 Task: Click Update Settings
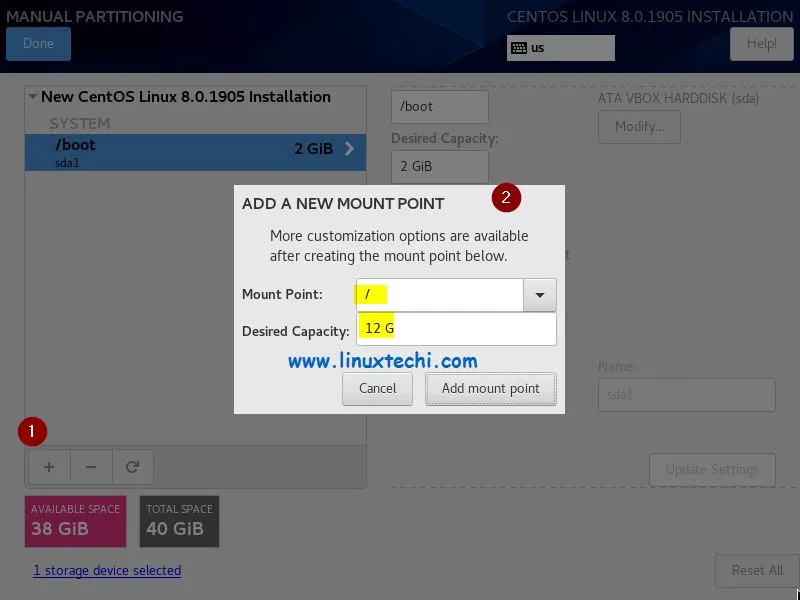(x=712, y=469)
